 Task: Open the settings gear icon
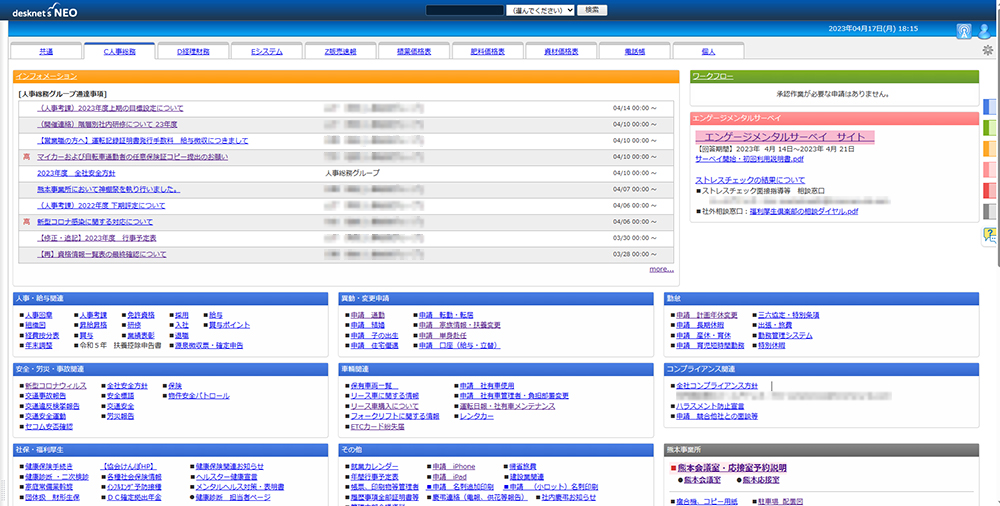point(989,51)
